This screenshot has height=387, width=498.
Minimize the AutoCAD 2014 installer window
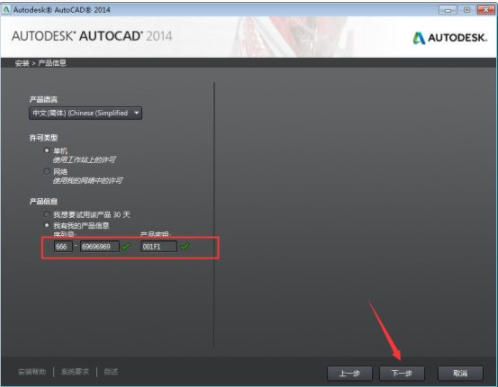coord(448,10)
